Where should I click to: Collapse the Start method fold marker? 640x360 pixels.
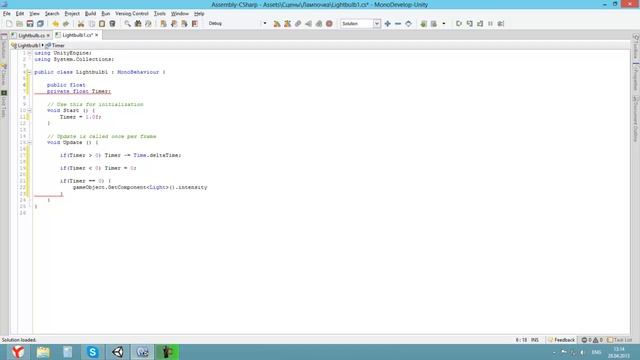(x=29, y=111)
